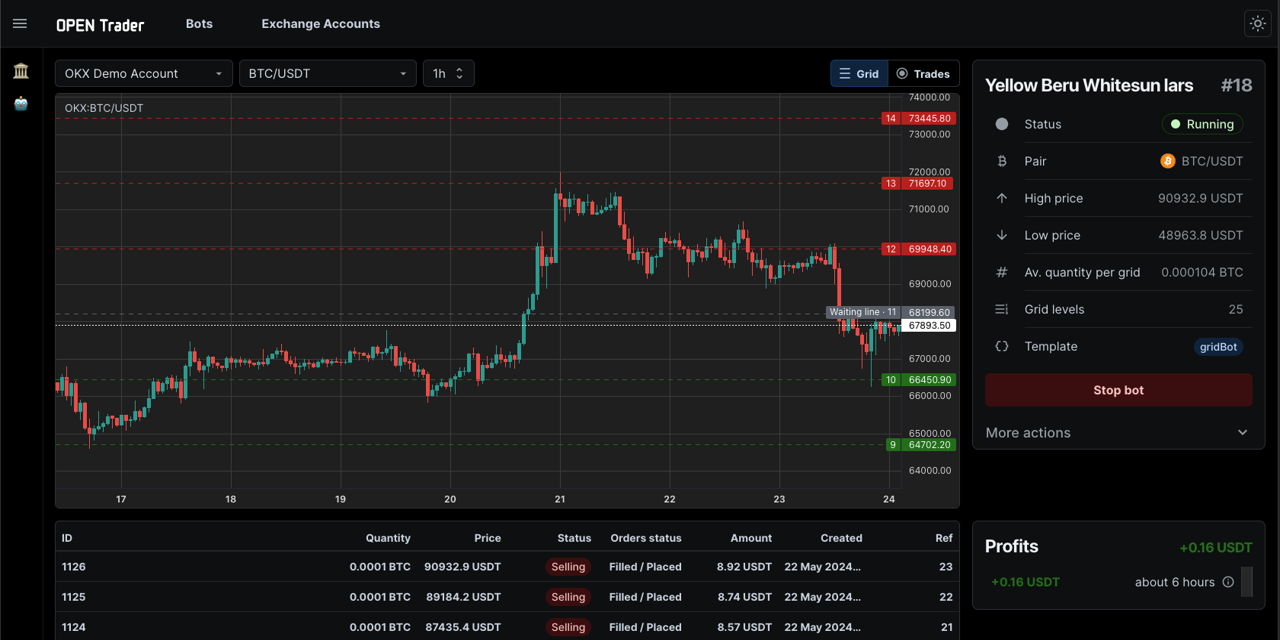This screenshot has width=1280, height=640.
Task: Open the hamburger navigation menu
Action: pyautogui.click(x=20, y=24)
